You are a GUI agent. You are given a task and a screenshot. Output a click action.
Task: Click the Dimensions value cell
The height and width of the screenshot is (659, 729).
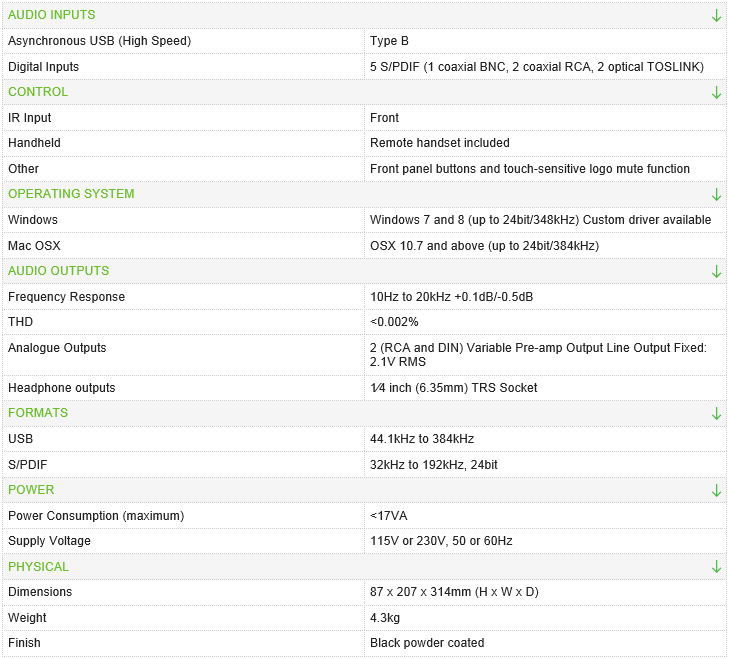pyautogui.click(x=454, y=592)
